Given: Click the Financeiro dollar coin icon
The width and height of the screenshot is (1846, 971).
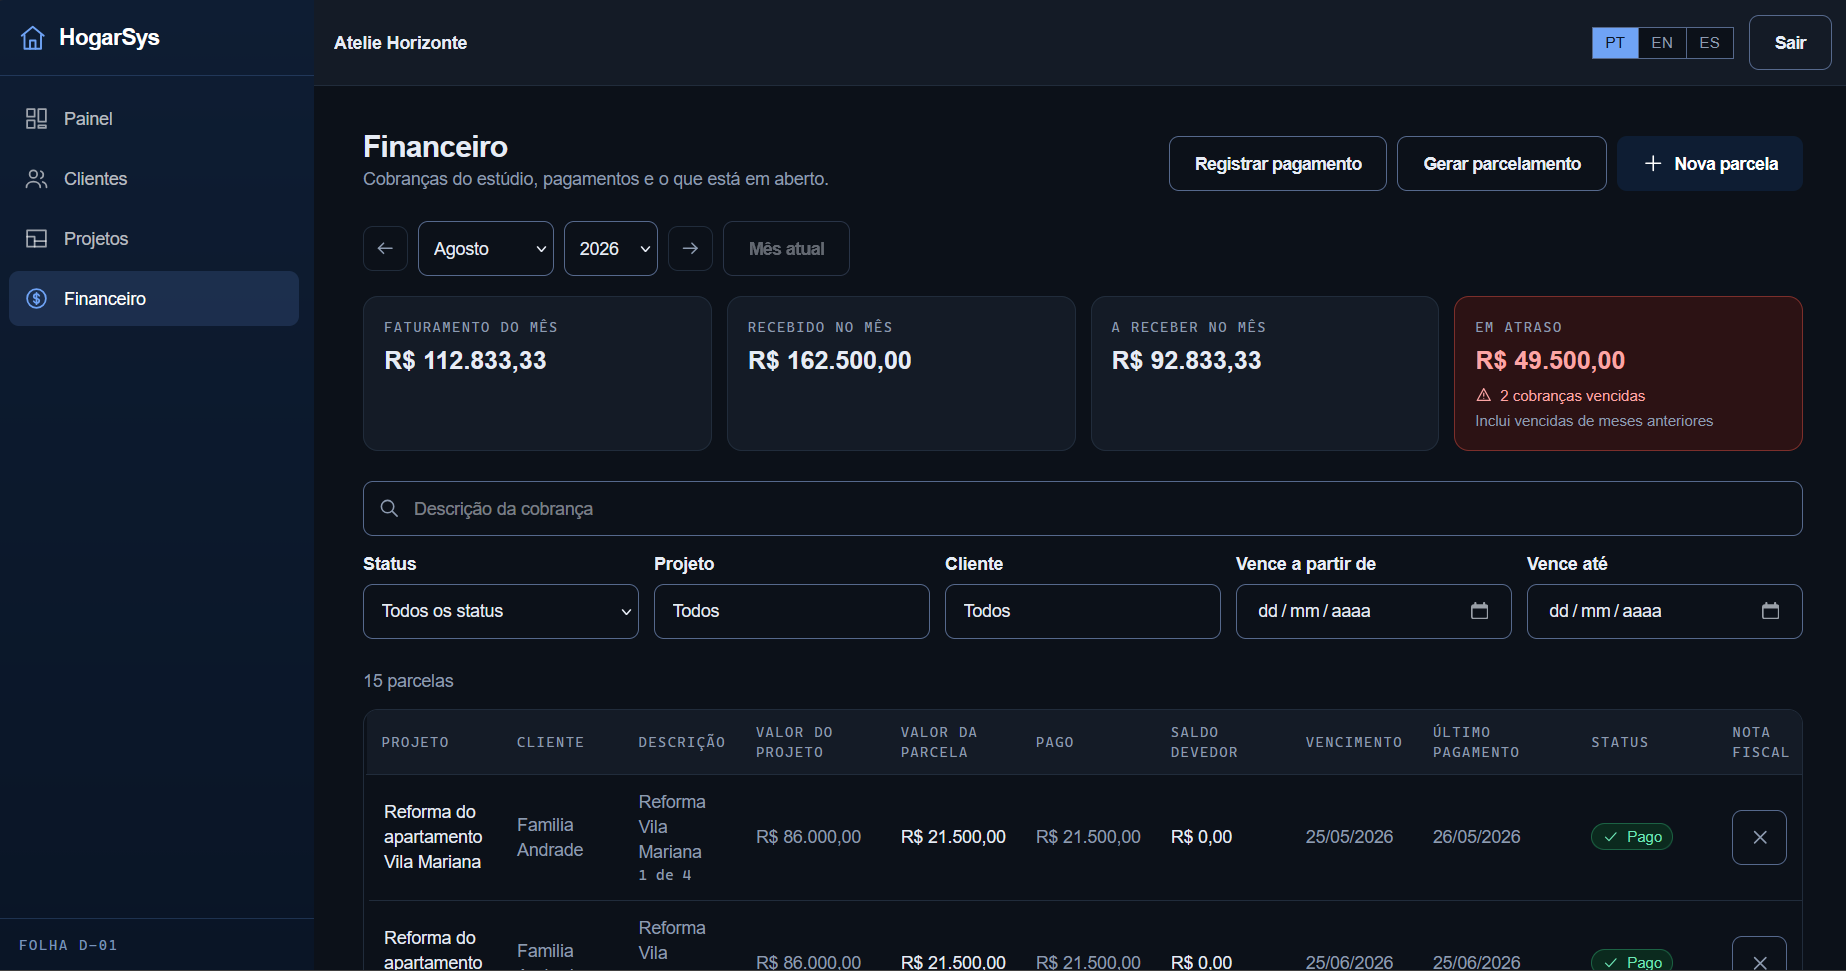Looking at the screenshot, I should [x=37, y=299].
